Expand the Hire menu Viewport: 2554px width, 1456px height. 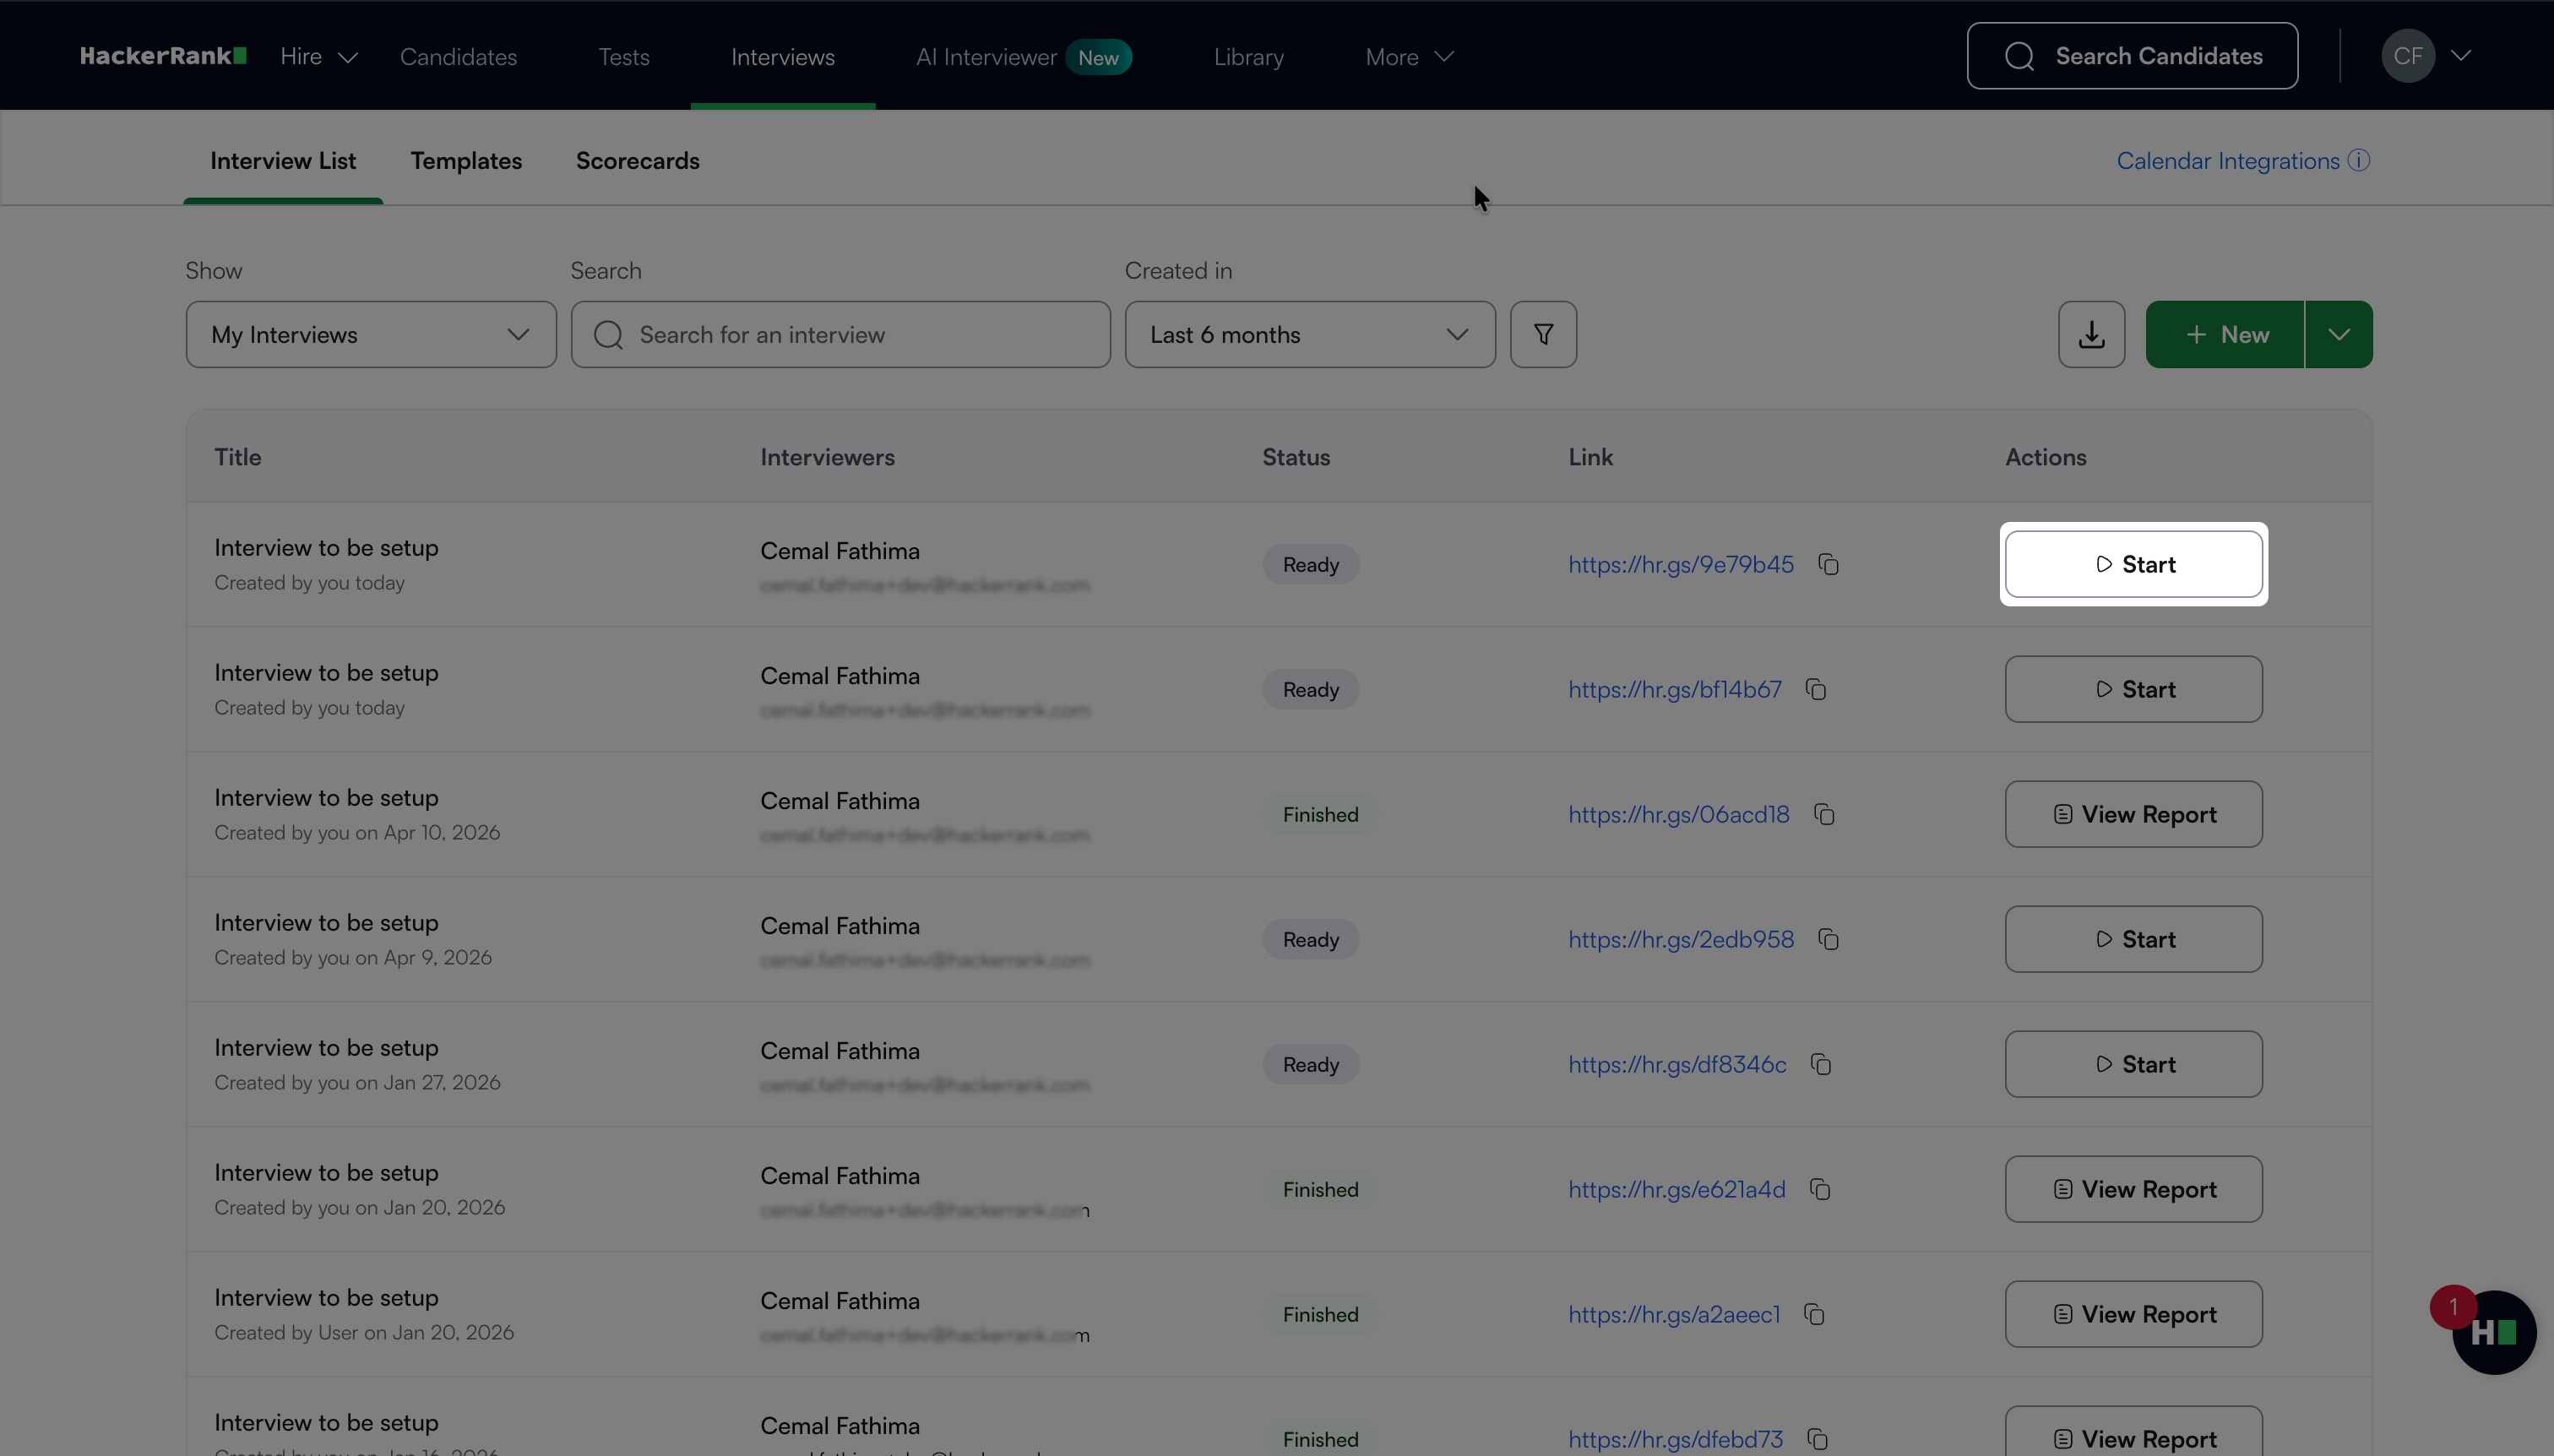pos(318,57)
